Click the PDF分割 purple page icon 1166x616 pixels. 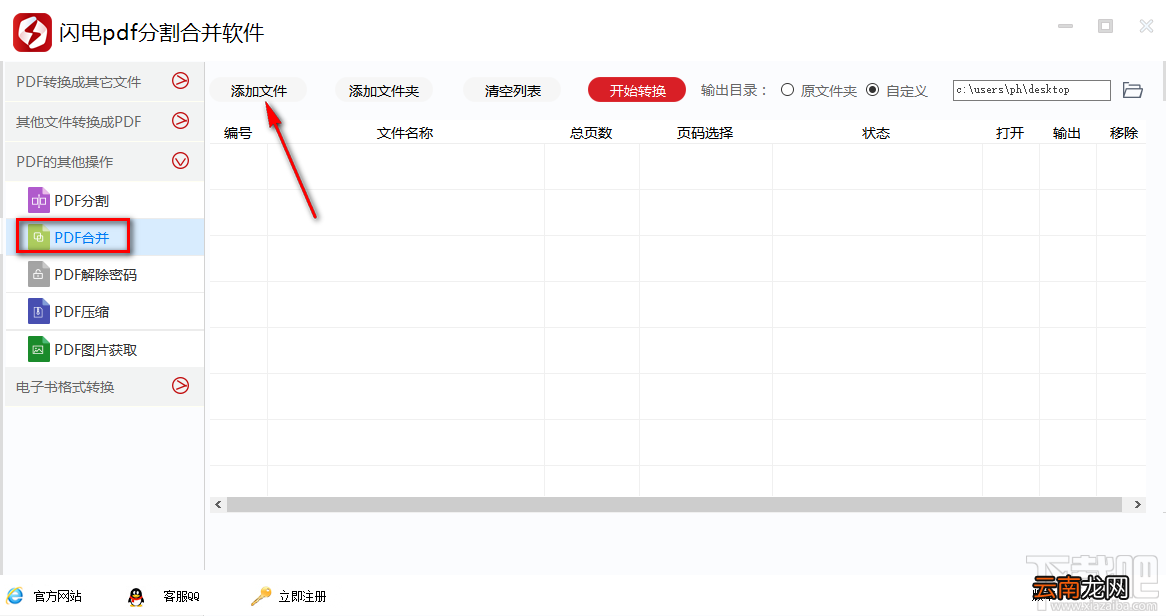coord(39,200)
